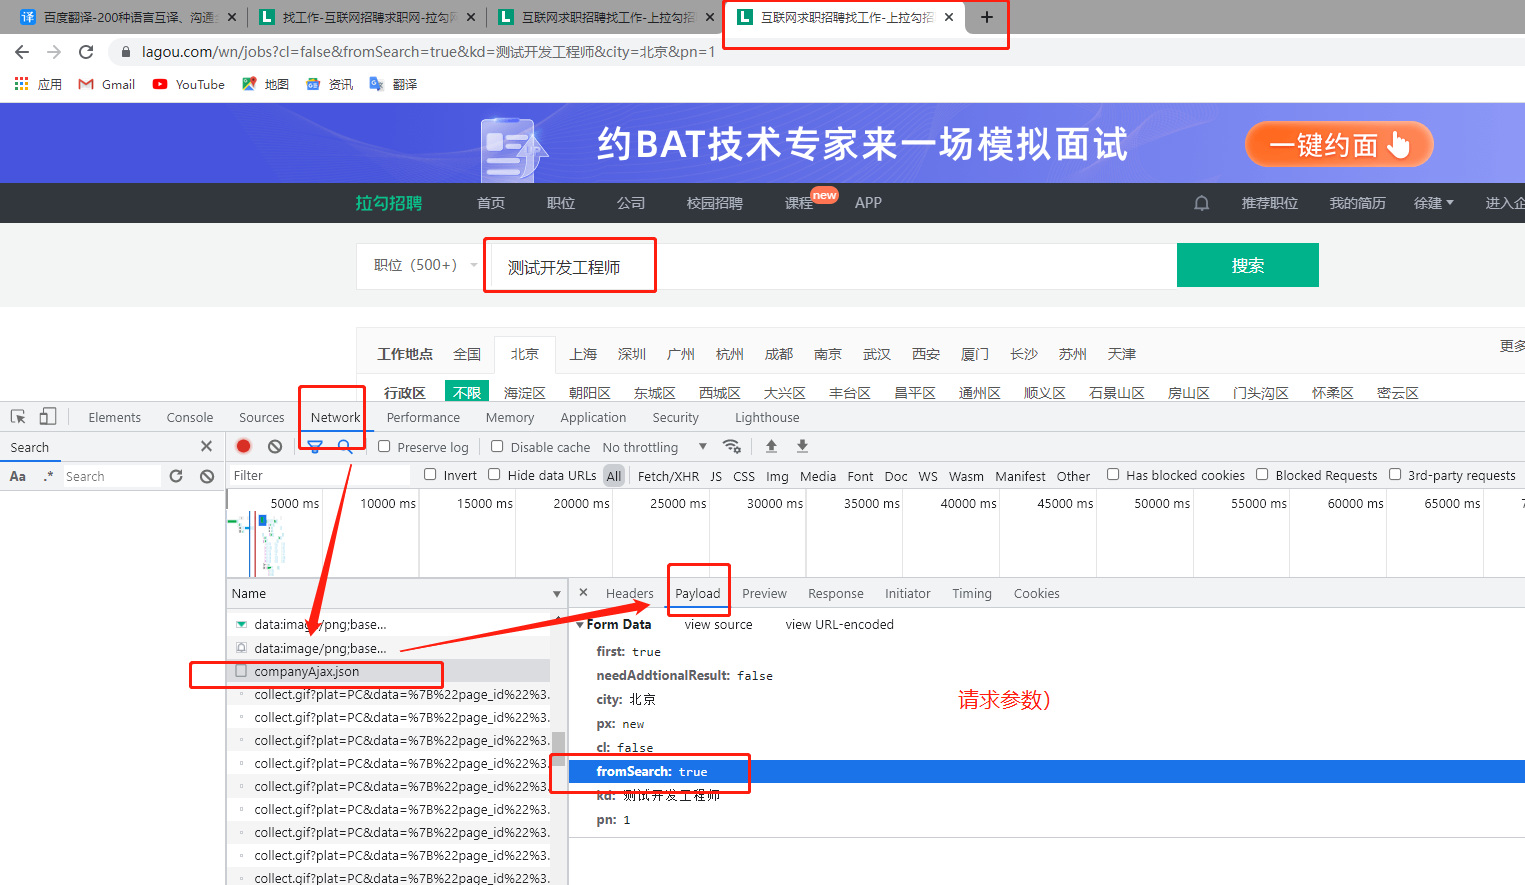The width and height of the screenshot is (1525, 885).
Task: Go back in browser history
Action: point(22,52)
